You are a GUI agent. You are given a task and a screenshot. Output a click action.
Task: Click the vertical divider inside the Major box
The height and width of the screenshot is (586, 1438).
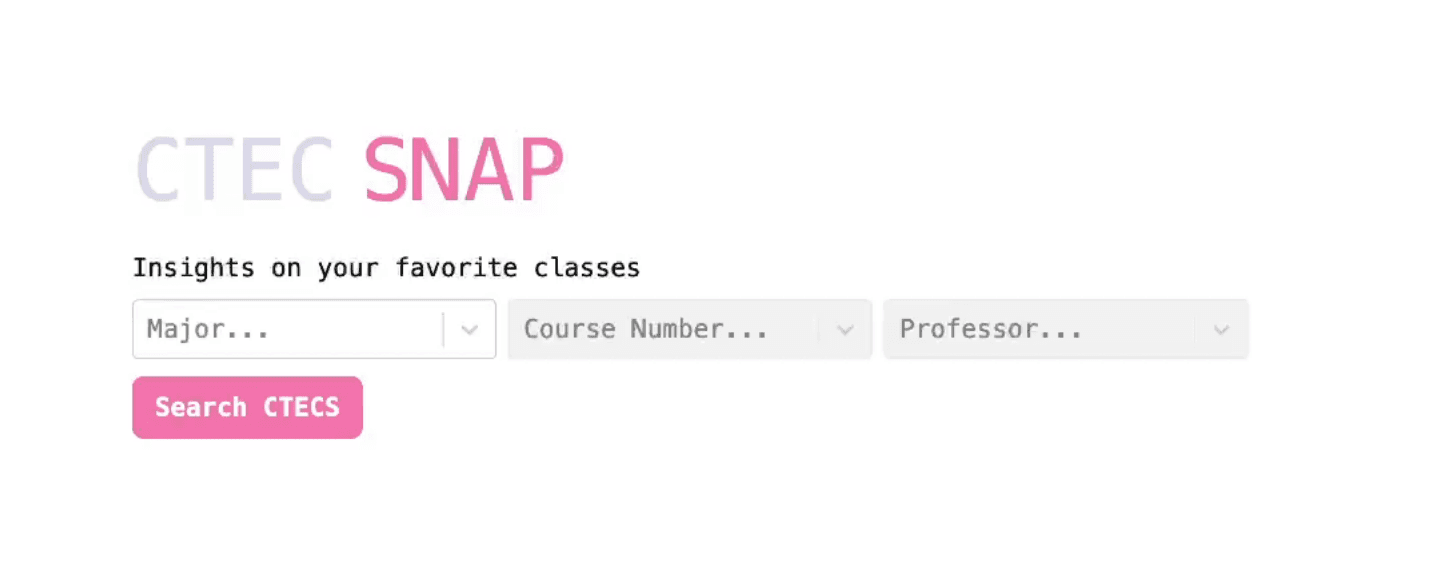click(x=443, y=329)
